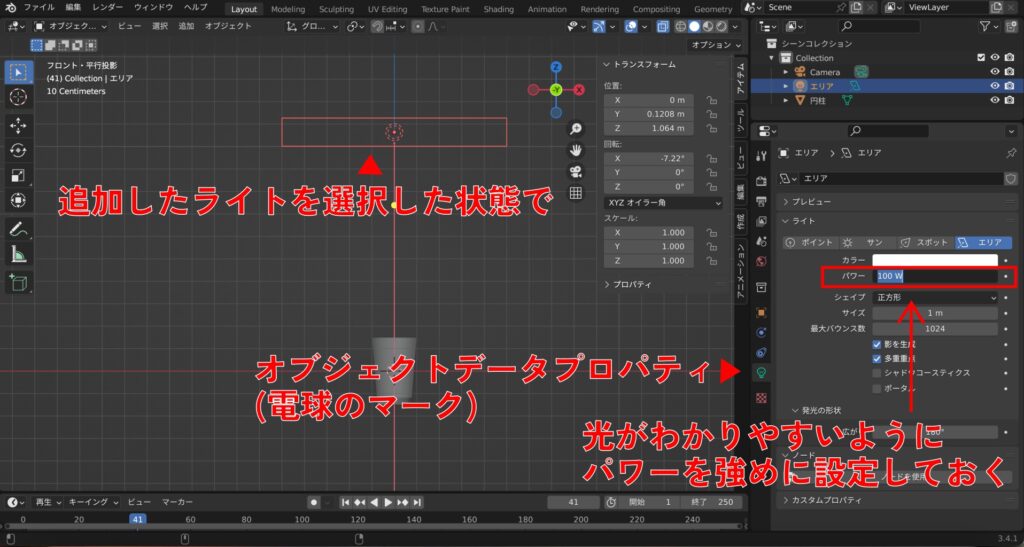Select the Cursor tool in toolbar
The height and width of the screenshot is (547, 1024).
point(18,97)
